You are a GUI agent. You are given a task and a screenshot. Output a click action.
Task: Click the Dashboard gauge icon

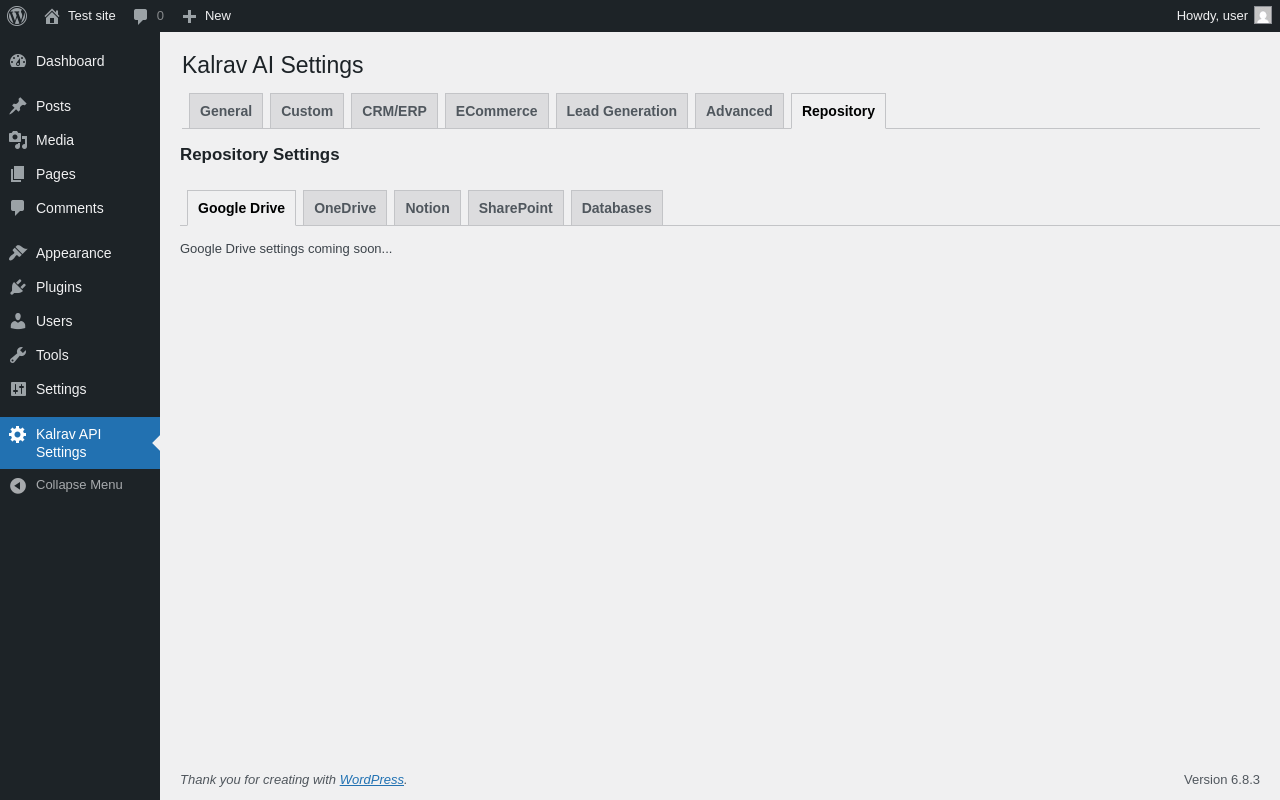[x=18, y=61]
